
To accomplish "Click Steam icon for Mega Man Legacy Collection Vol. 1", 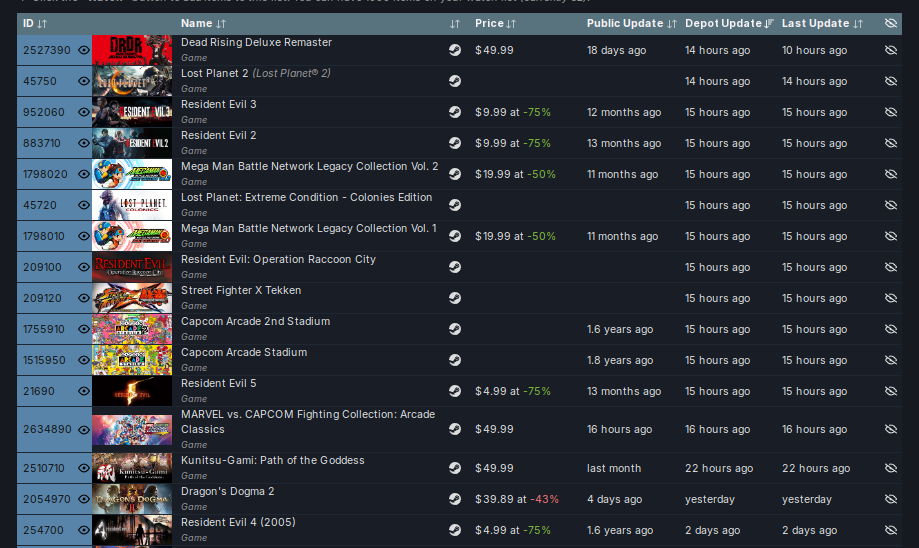I will click(455, 236).
